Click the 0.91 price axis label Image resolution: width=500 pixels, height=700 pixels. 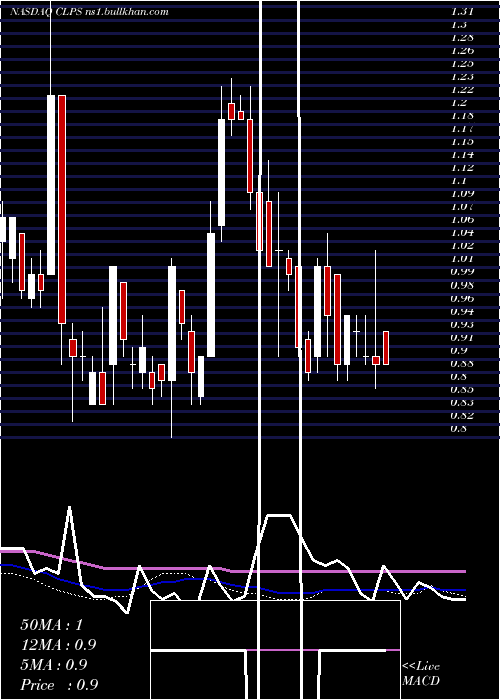(x=462, y=338)
